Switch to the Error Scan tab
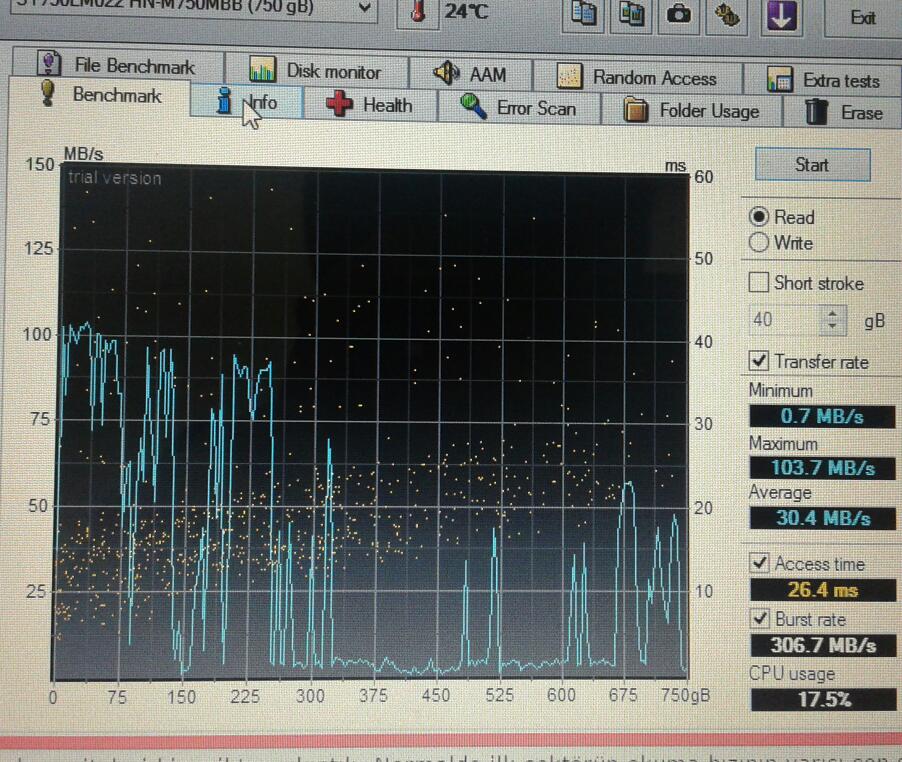The height and width of the screenshot is (762, 902). pos(518,108)
